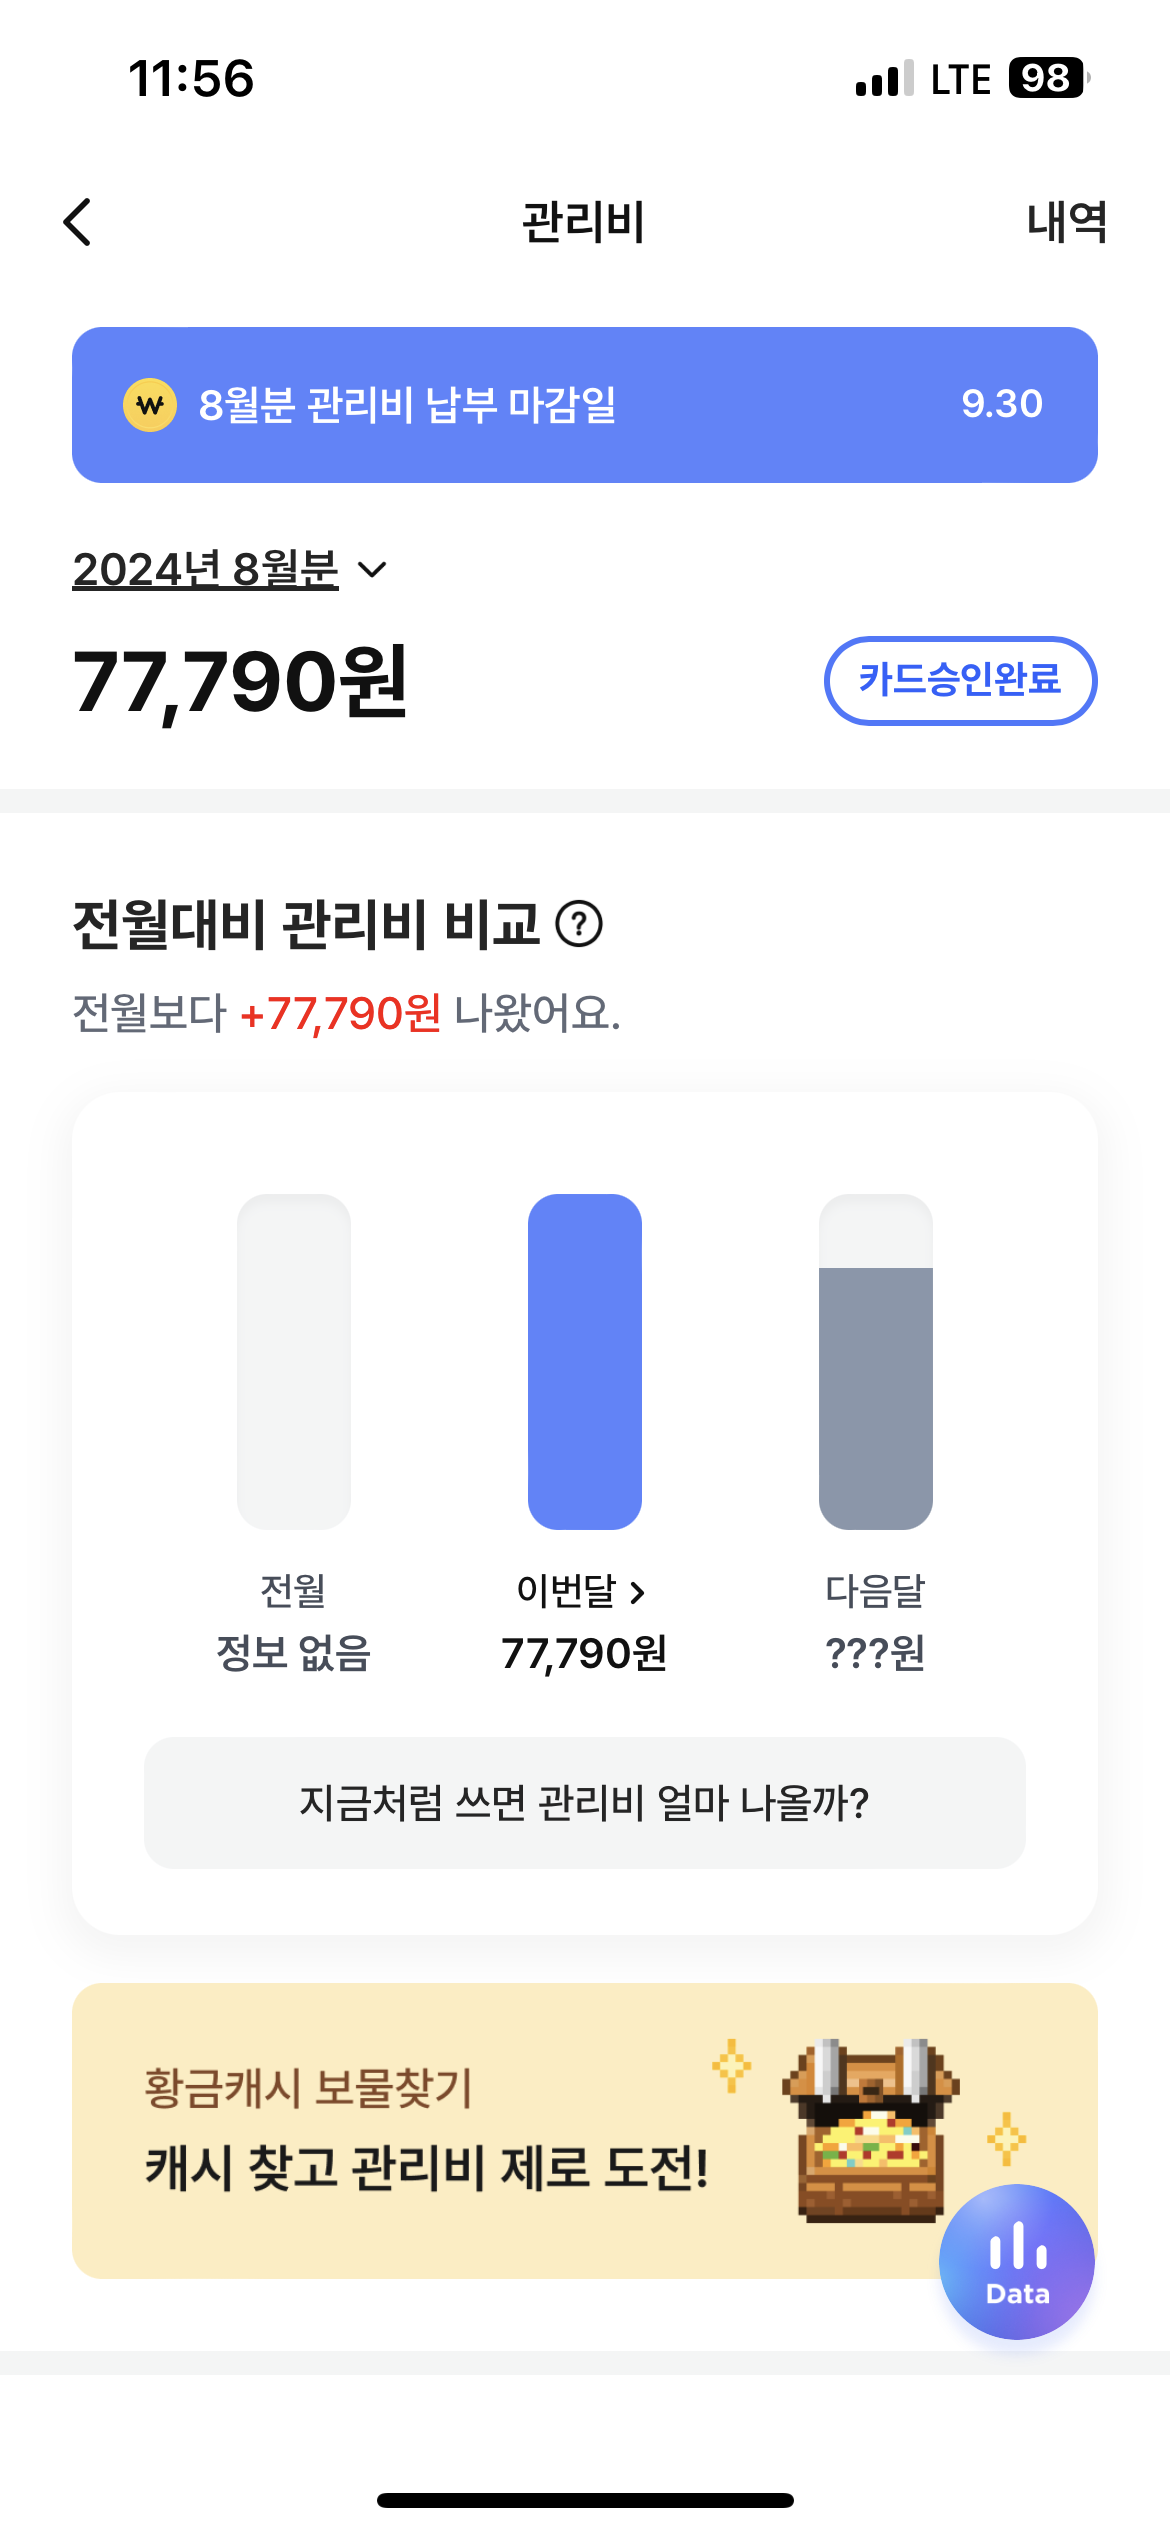Select the blue 이번달 bar
1170x2532 pixels.
point(585,1361)
